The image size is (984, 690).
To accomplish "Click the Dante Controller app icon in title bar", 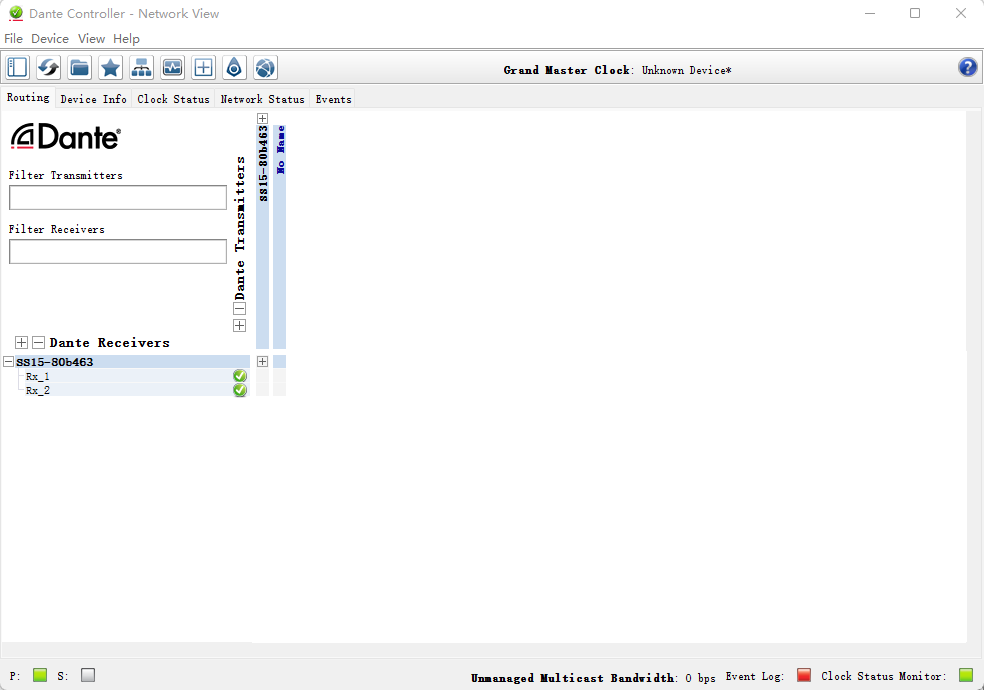I will click(x=16, y=13).
